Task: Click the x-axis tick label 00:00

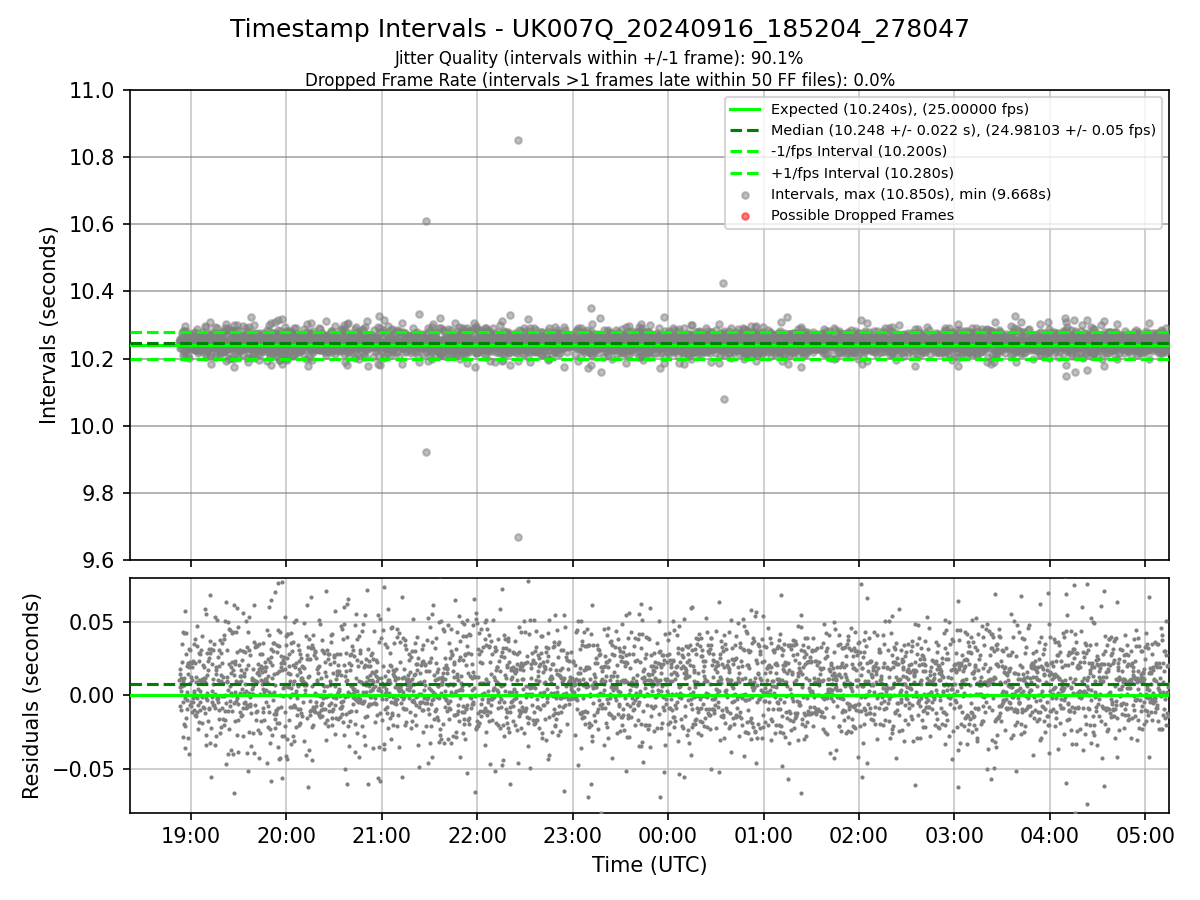Action: click(x=668, y=834)
